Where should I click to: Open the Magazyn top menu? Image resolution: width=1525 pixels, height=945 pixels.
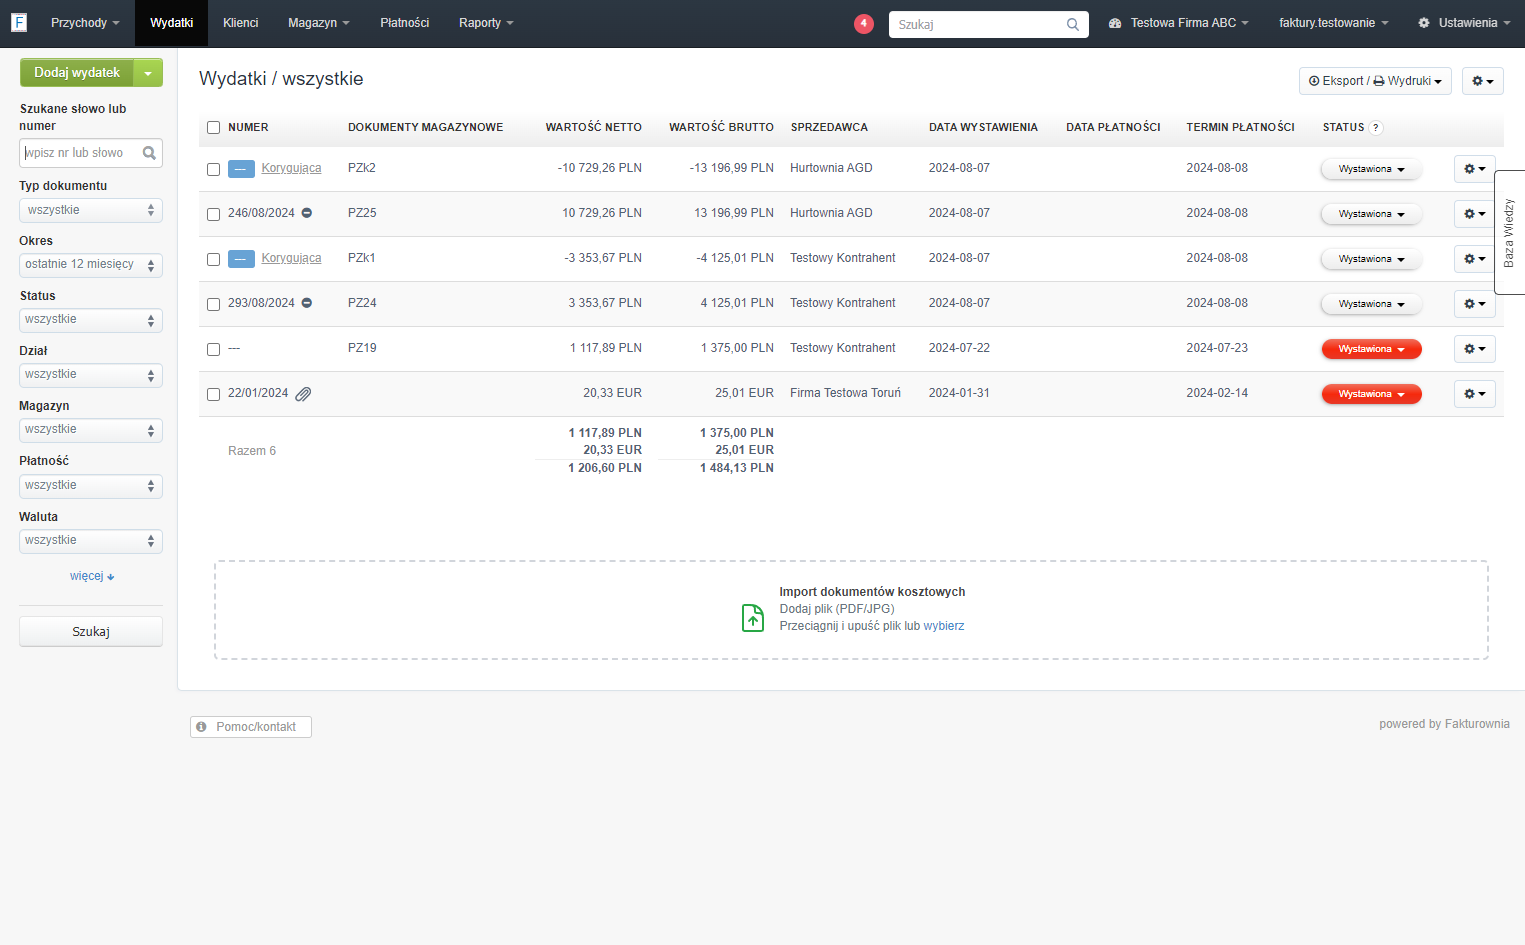[318, 23]
